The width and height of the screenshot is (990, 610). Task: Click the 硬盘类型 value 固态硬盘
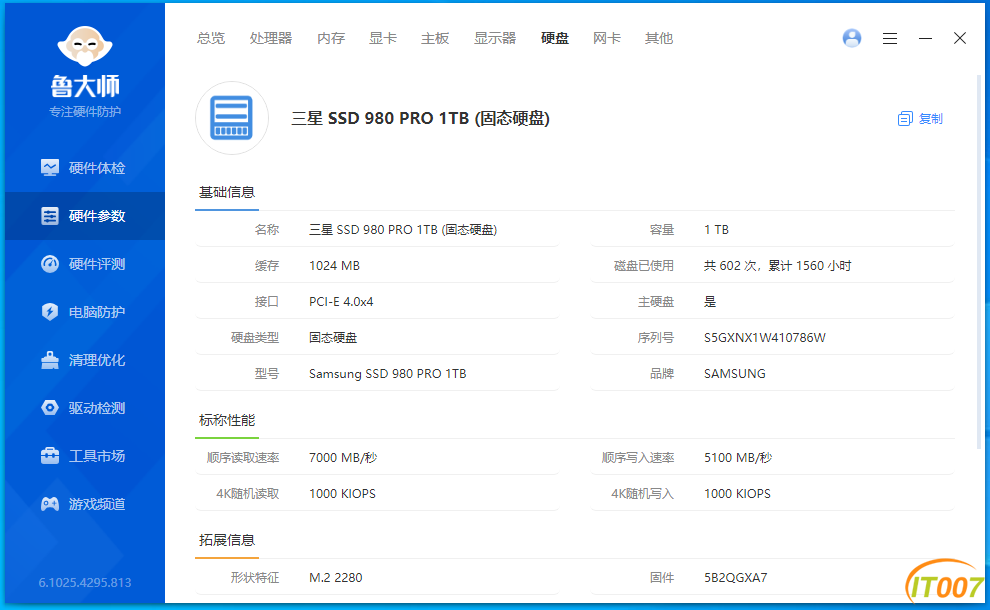[333, 338]
